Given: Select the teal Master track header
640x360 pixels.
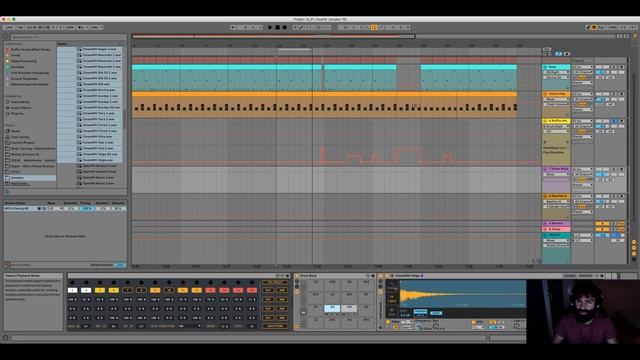Looking at the screenshot, I should click(x=556, y=236).
